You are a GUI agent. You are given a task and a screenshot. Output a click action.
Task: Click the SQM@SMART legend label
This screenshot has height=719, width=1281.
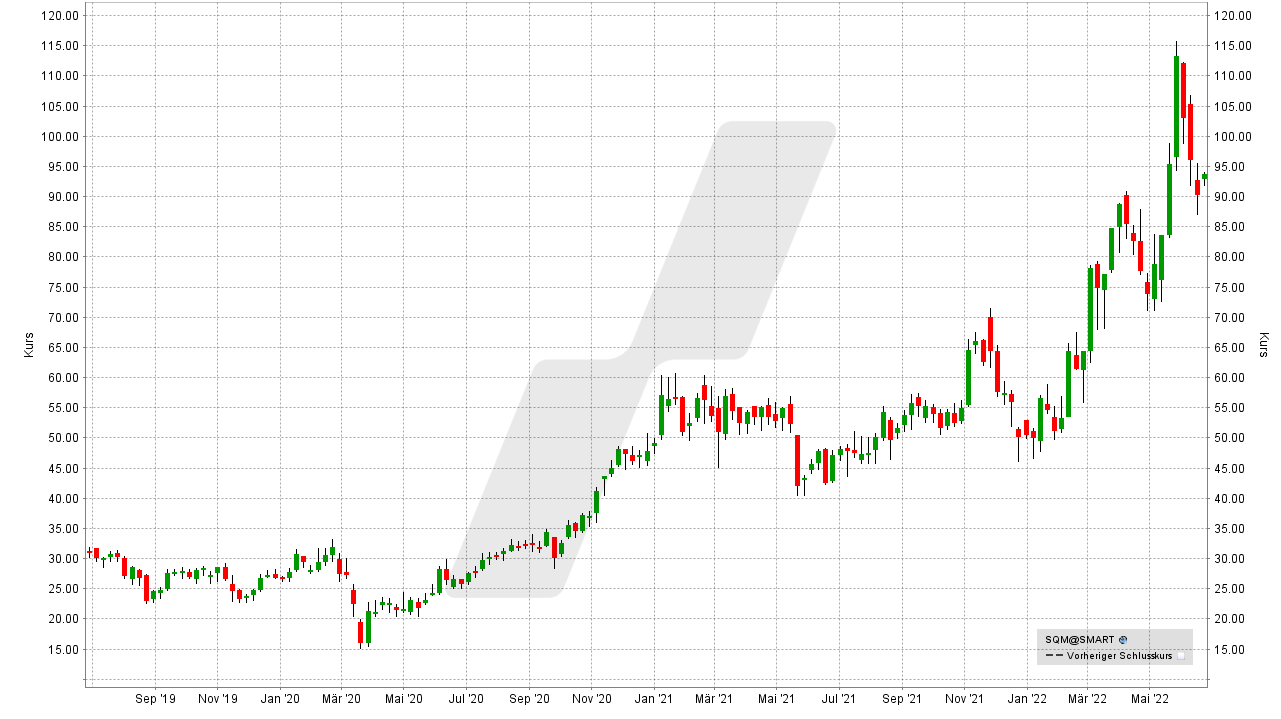1081,640
